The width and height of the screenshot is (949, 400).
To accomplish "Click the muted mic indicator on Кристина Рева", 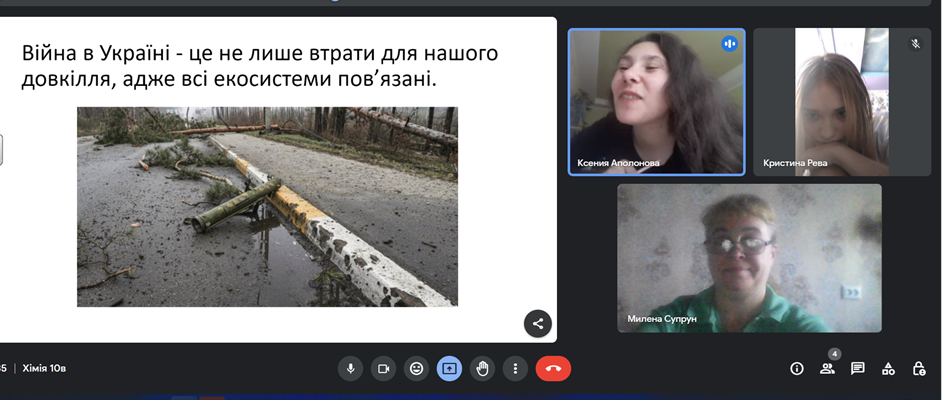I will pyautogui.click(x=916, y=44).
